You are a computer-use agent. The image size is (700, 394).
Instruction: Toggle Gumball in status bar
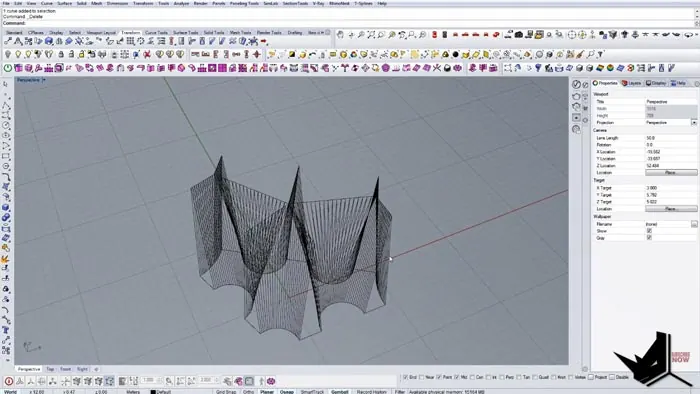point(339,392)
